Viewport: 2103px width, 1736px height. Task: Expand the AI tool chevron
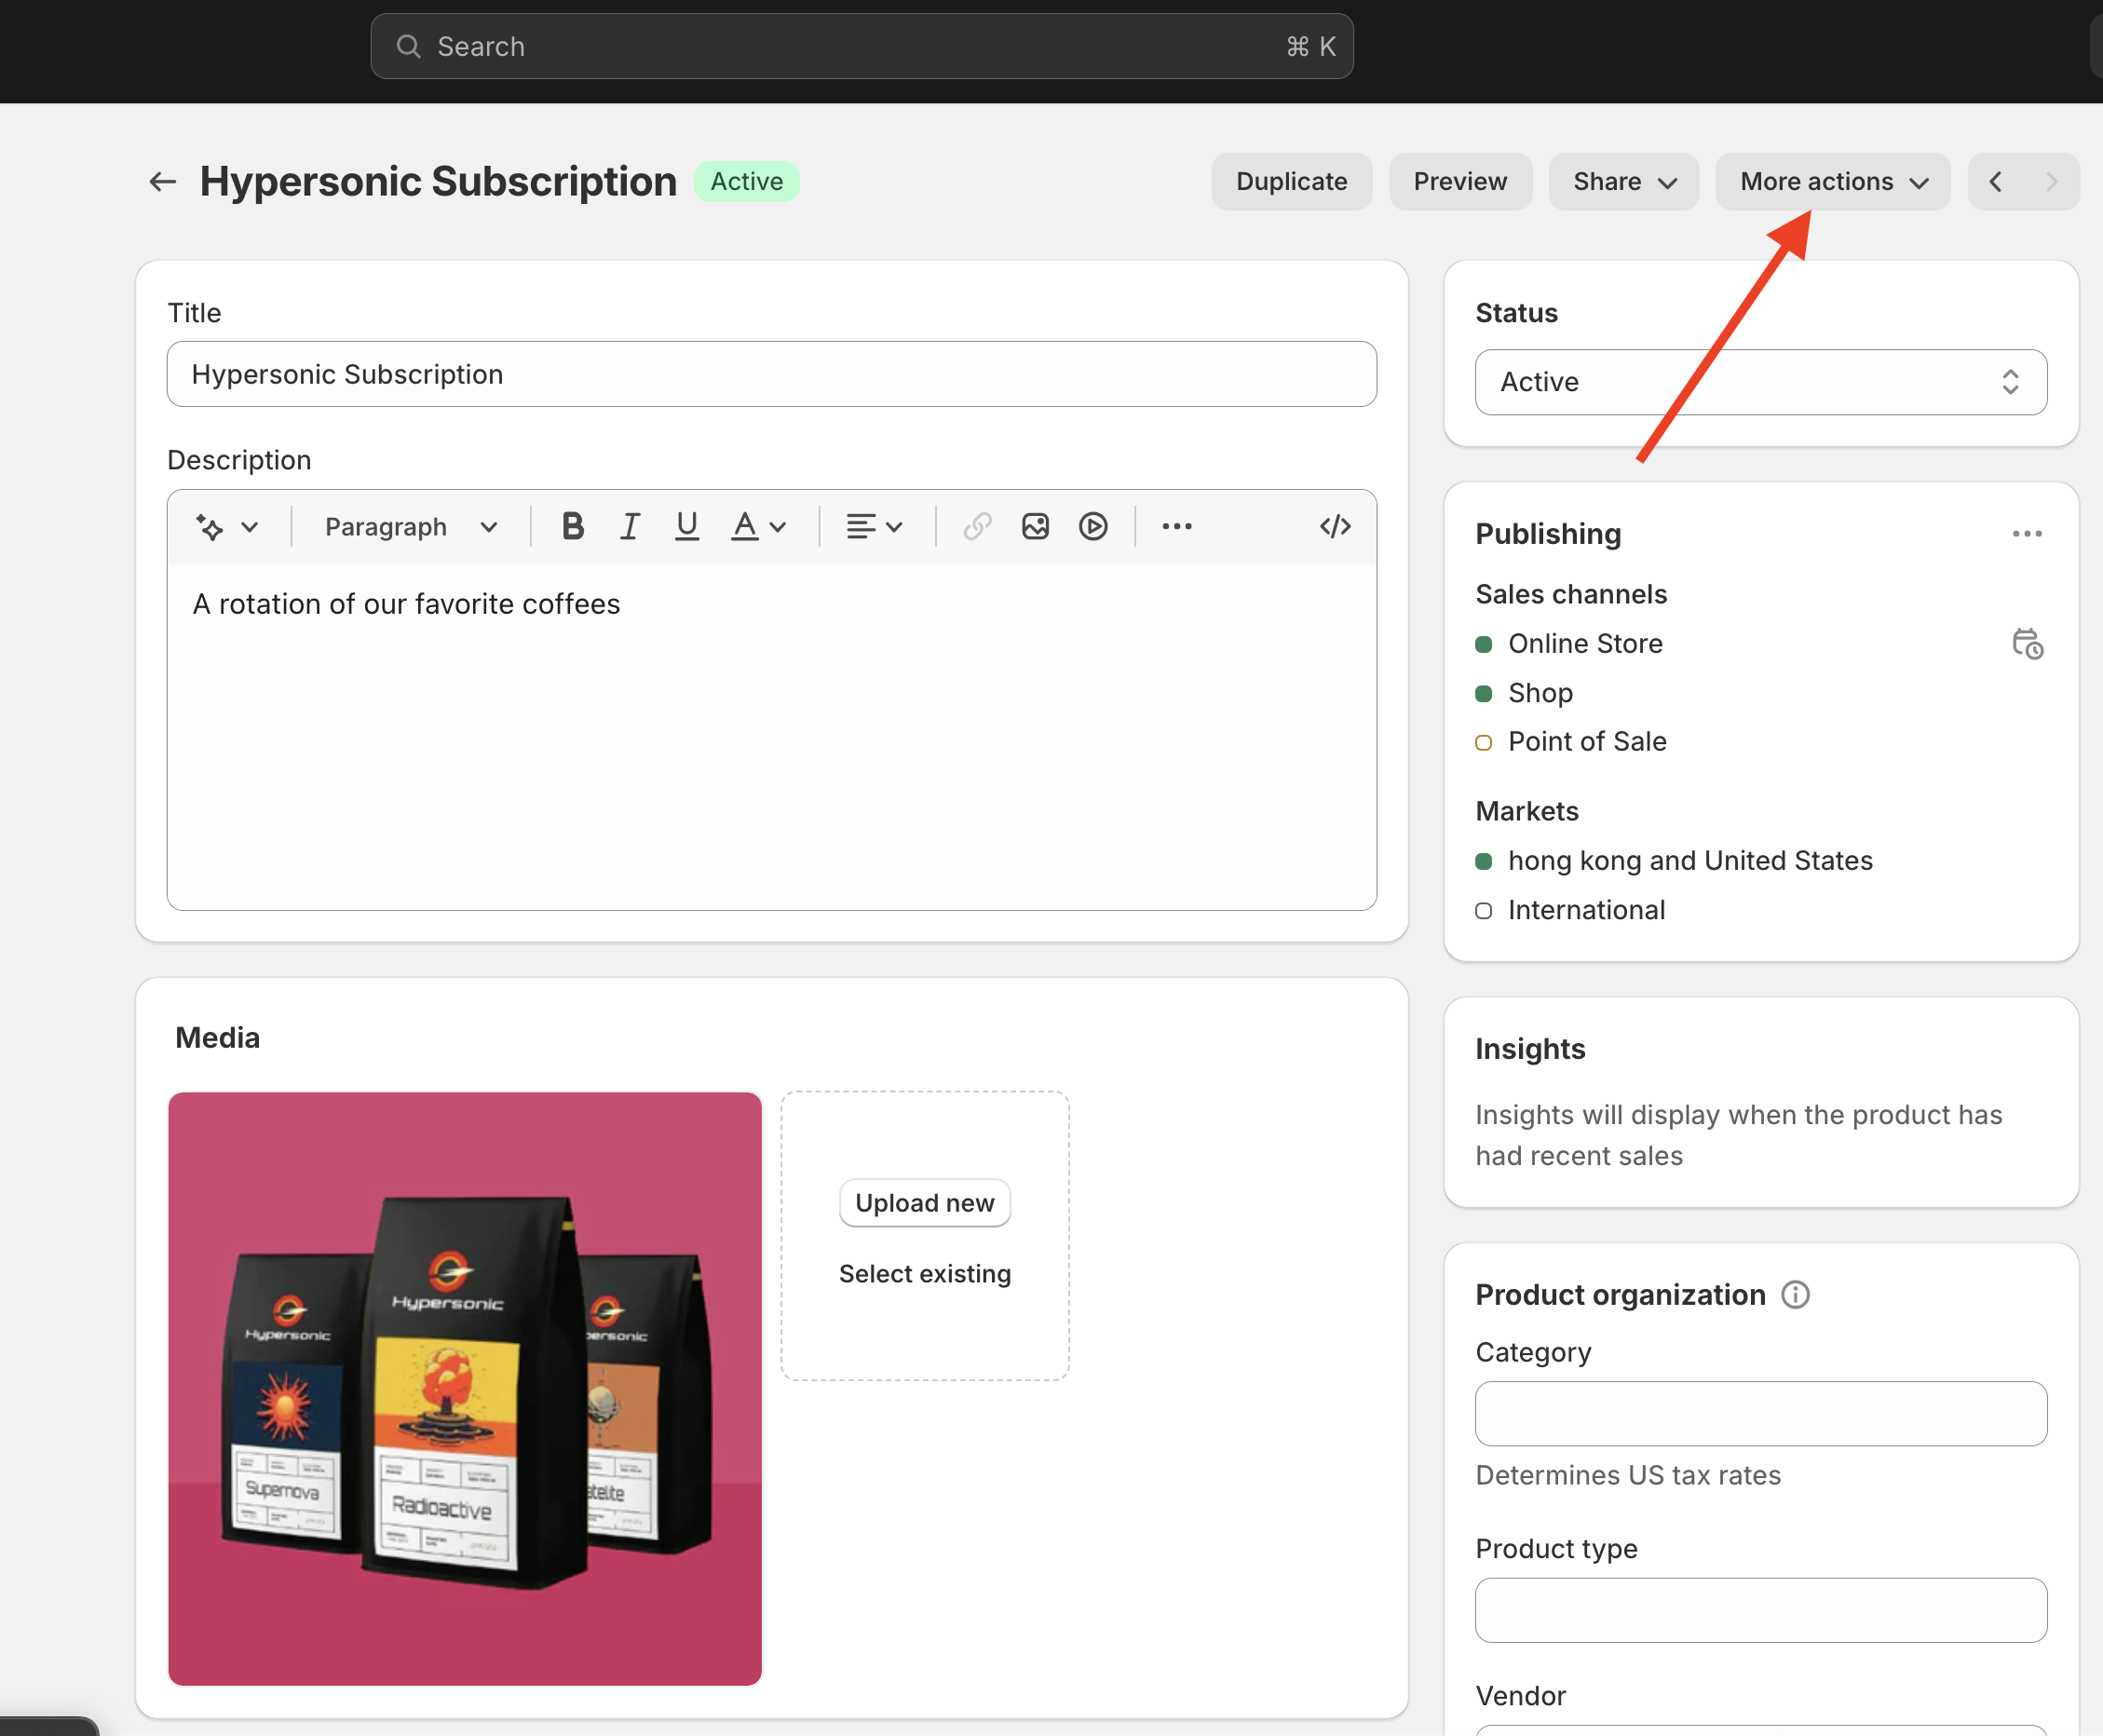point(250,527)
